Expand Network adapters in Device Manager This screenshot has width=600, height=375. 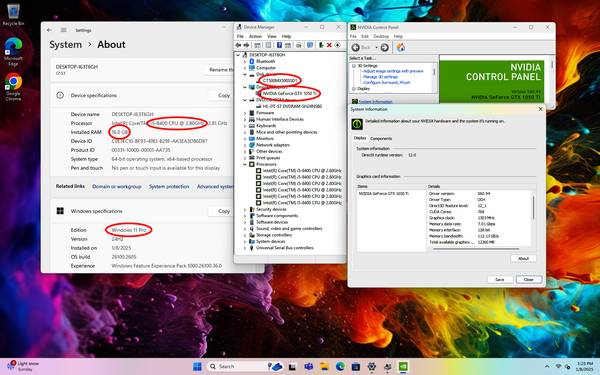[x=245, y=145]
